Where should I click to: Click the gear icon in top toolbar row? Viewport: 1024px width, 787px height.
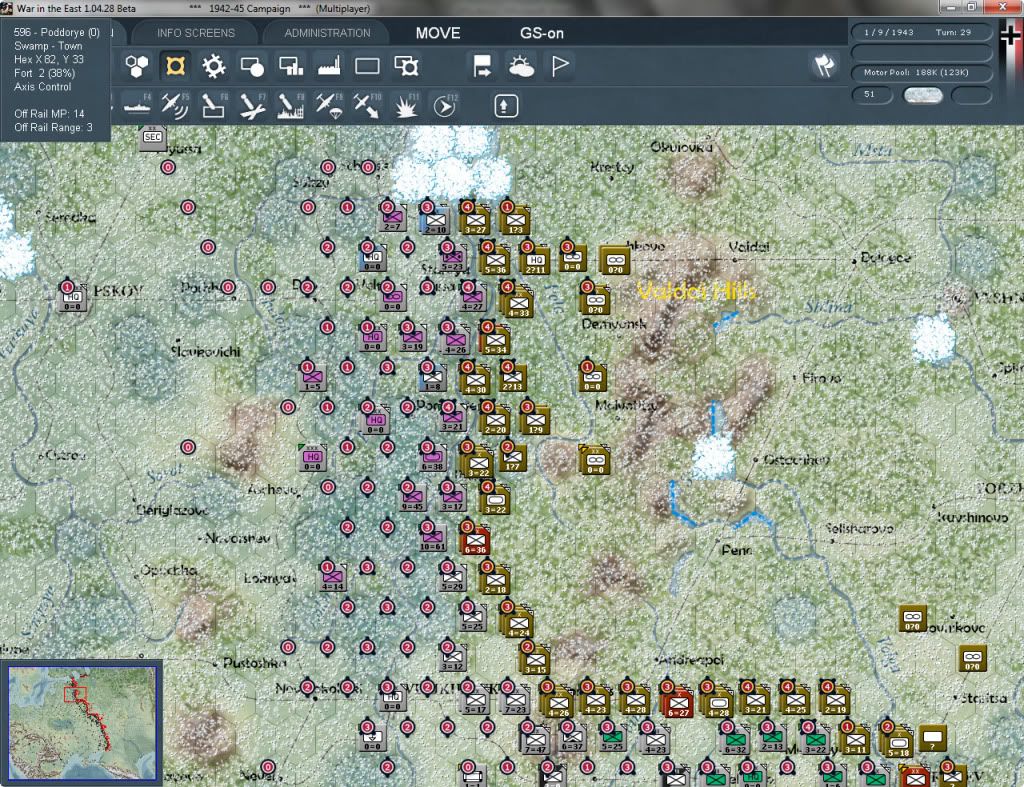pyautogui.click(x=214, y=66)
